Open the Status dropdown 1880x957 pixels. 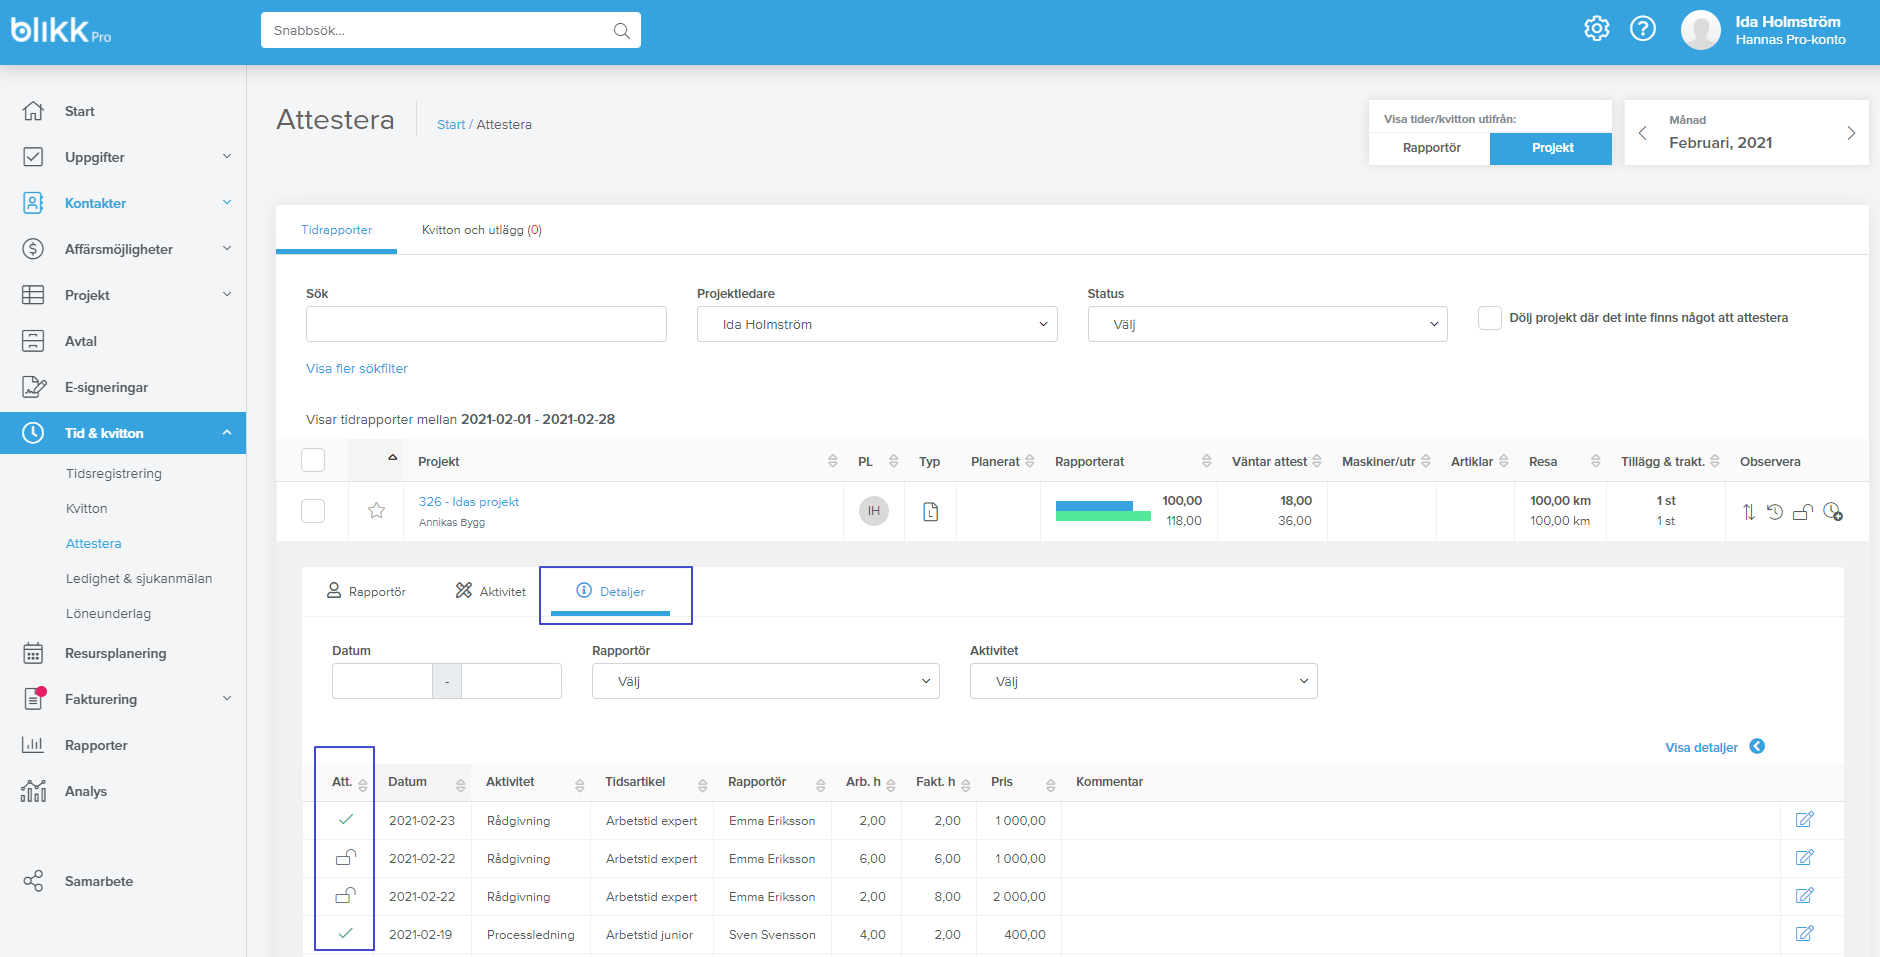coord(1267,324)
